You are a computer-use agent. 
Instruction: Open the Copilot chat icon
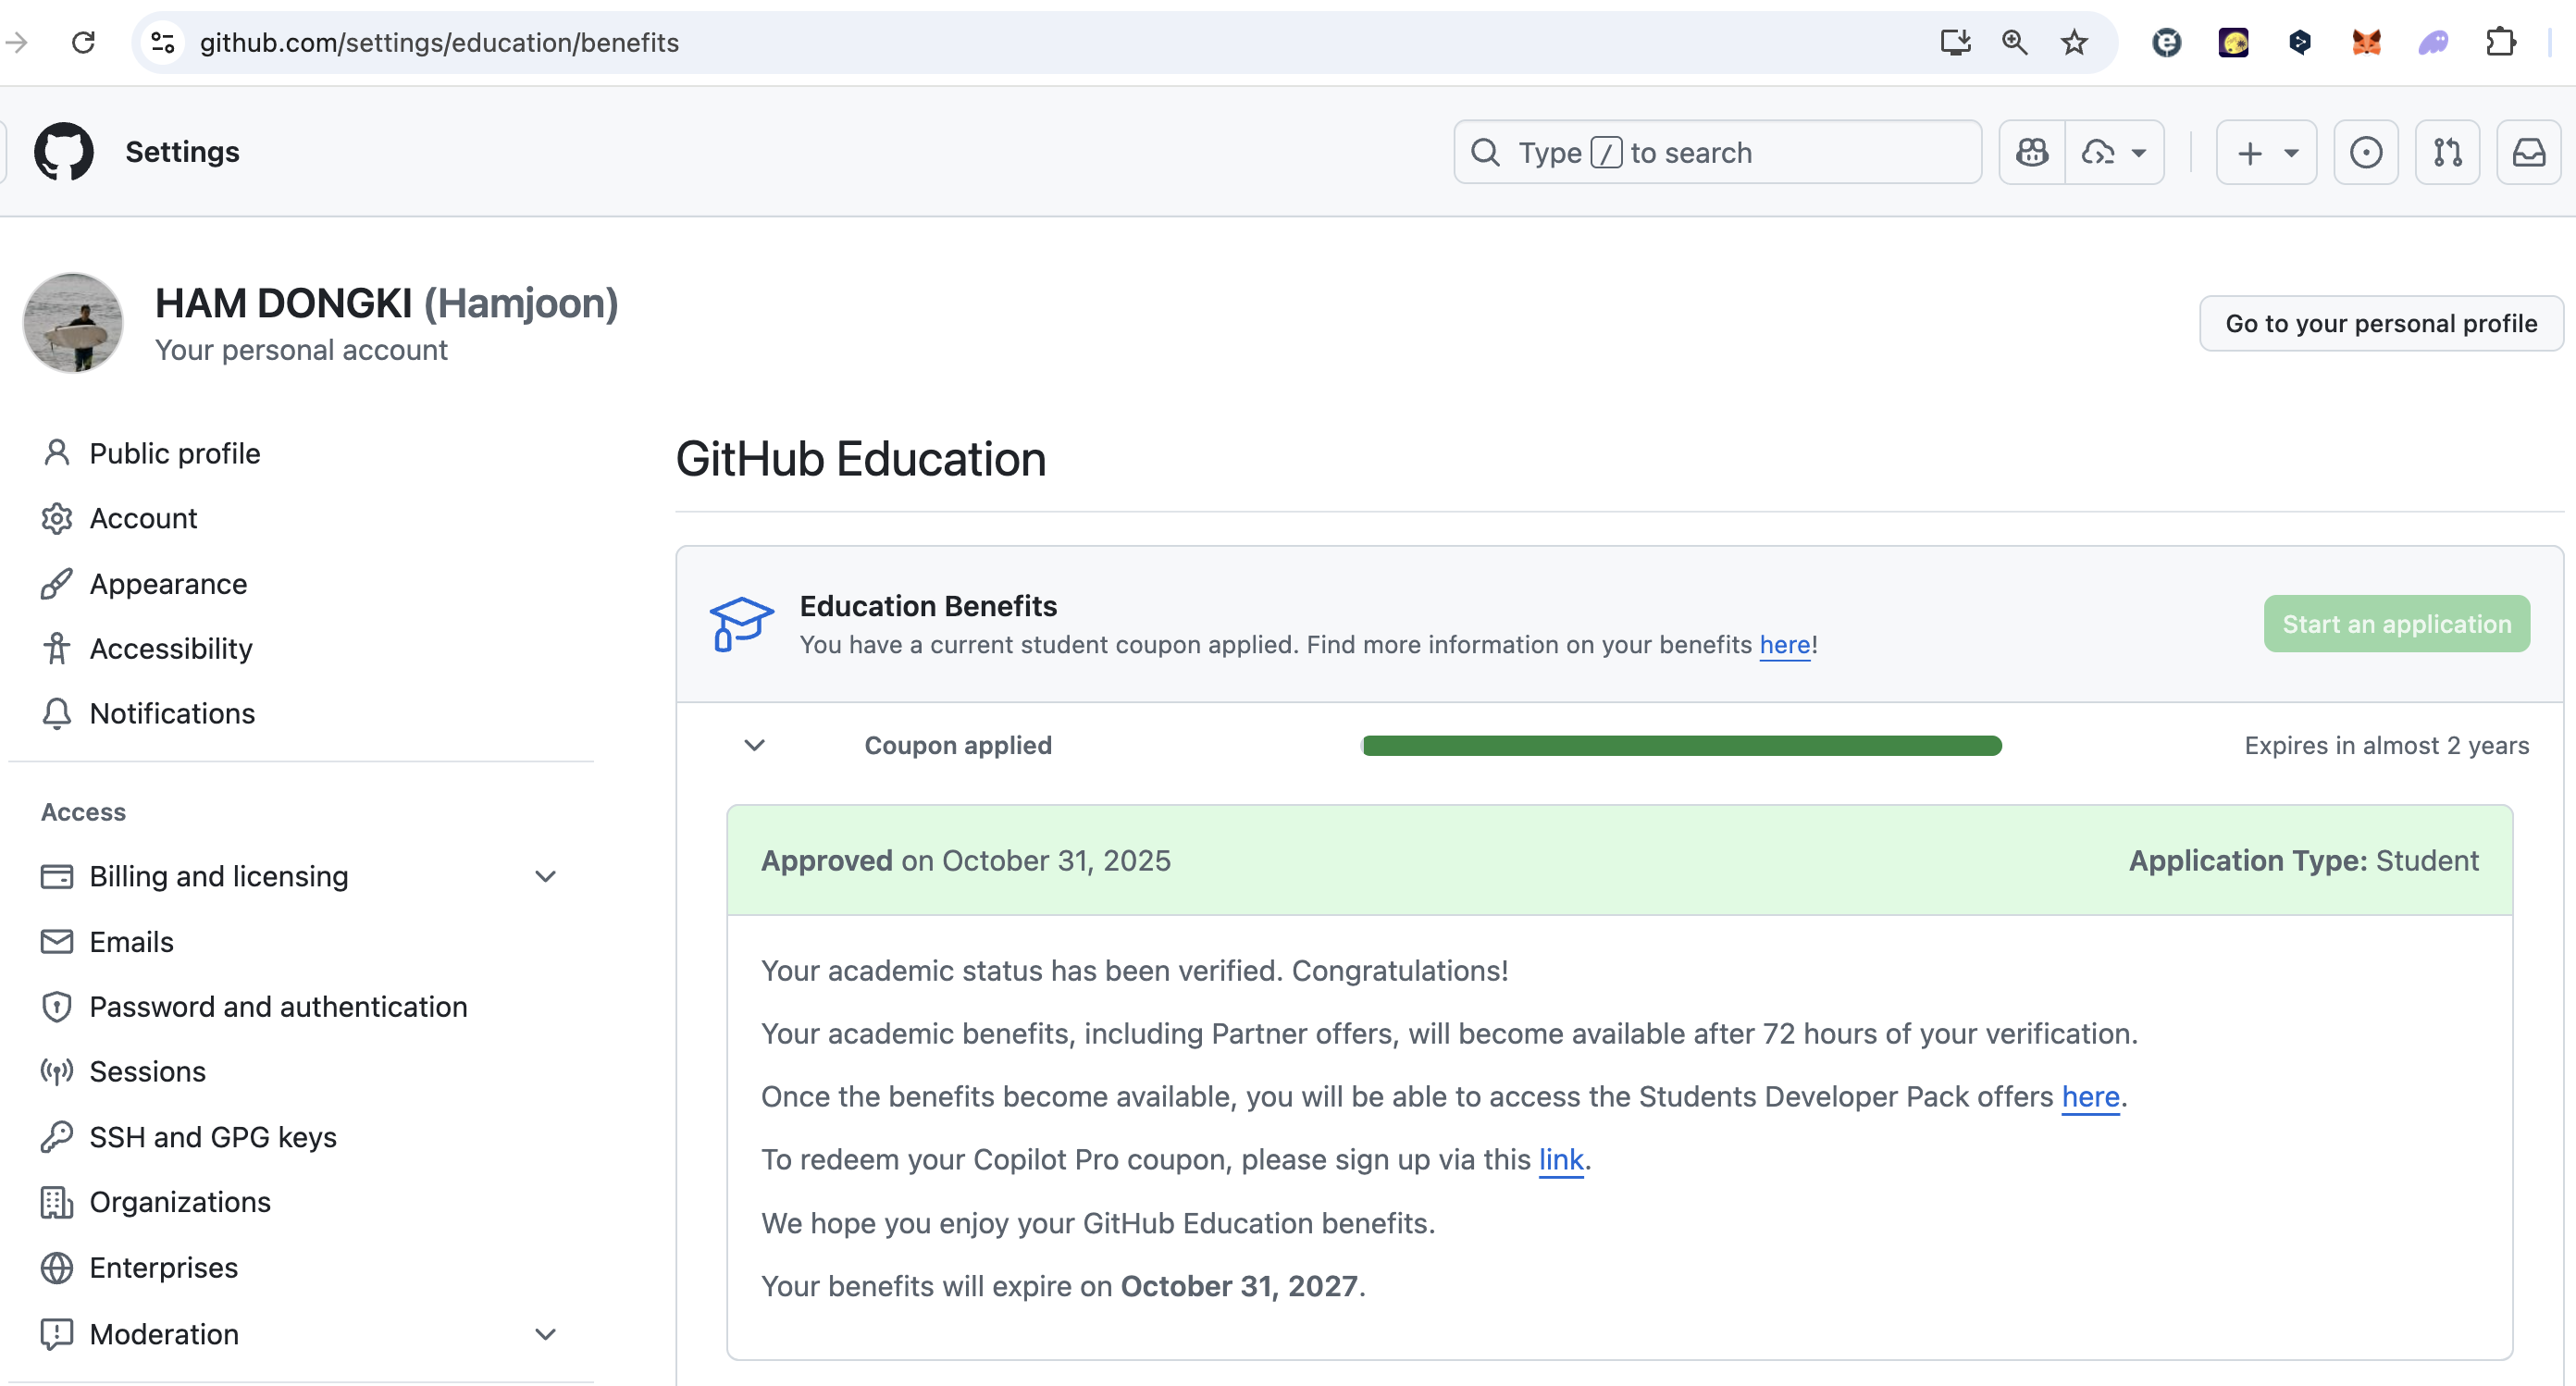click(2031, 152)
